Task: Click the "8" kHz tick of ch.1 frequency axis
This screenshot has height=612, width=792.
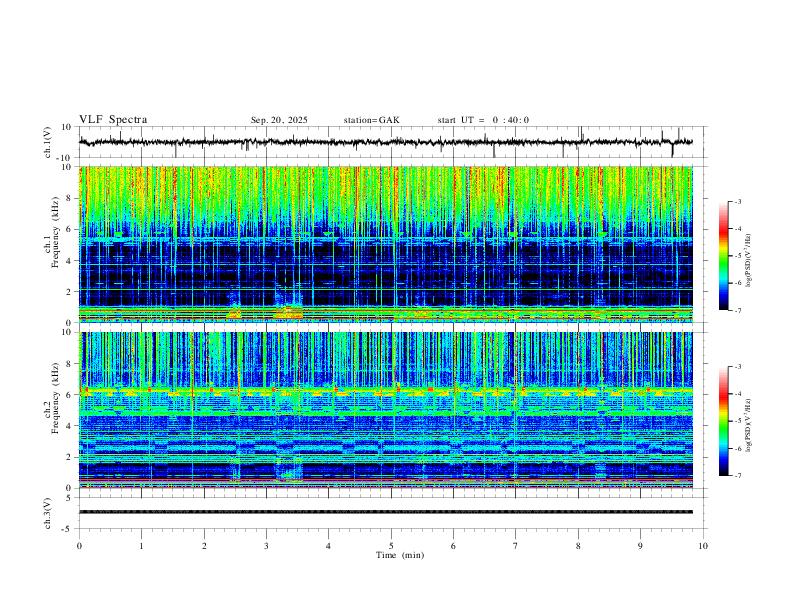Action: 70,198
